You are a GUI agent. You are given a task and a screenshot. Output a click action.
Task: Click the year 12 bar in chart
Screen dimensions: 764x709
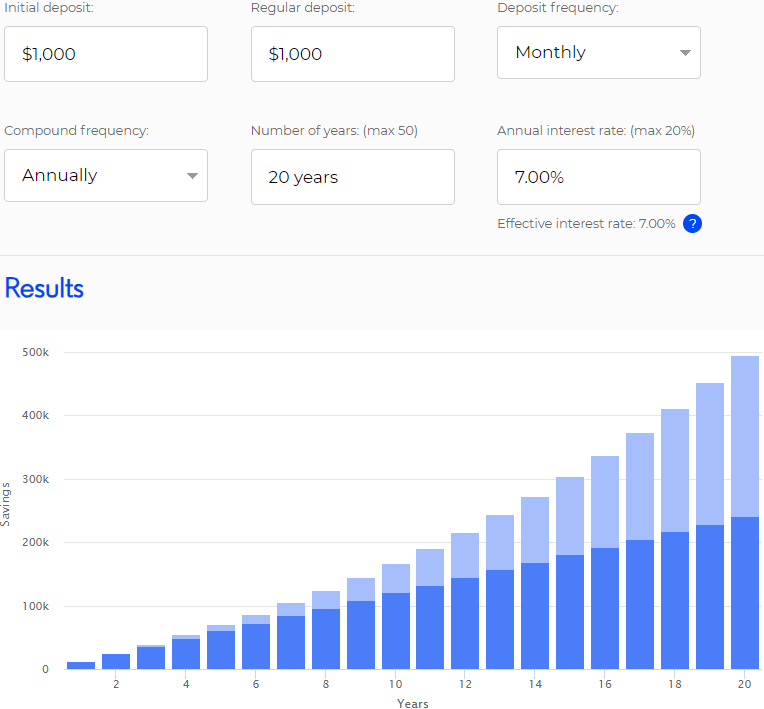[x=465, y=601]
